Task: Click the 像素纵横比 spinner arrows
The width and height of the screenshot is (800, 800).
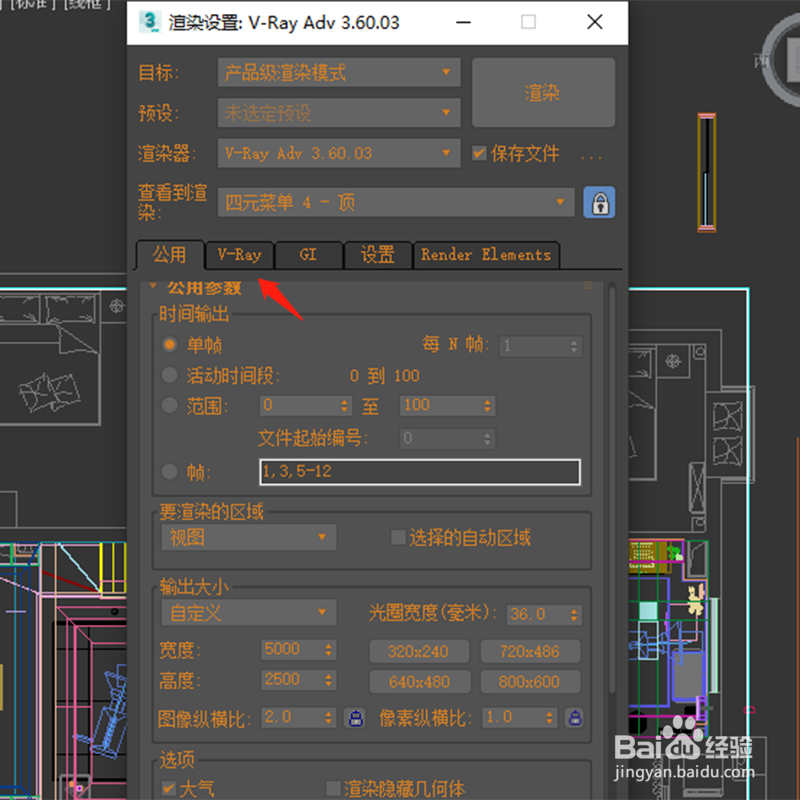Action: (549, 718)
